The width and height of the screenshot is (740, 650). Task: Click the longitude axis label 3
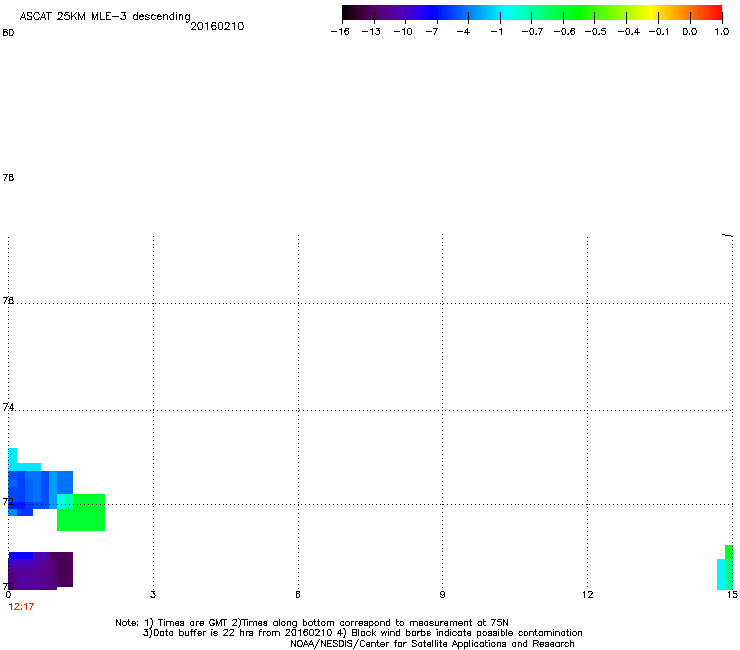point(153,595)
